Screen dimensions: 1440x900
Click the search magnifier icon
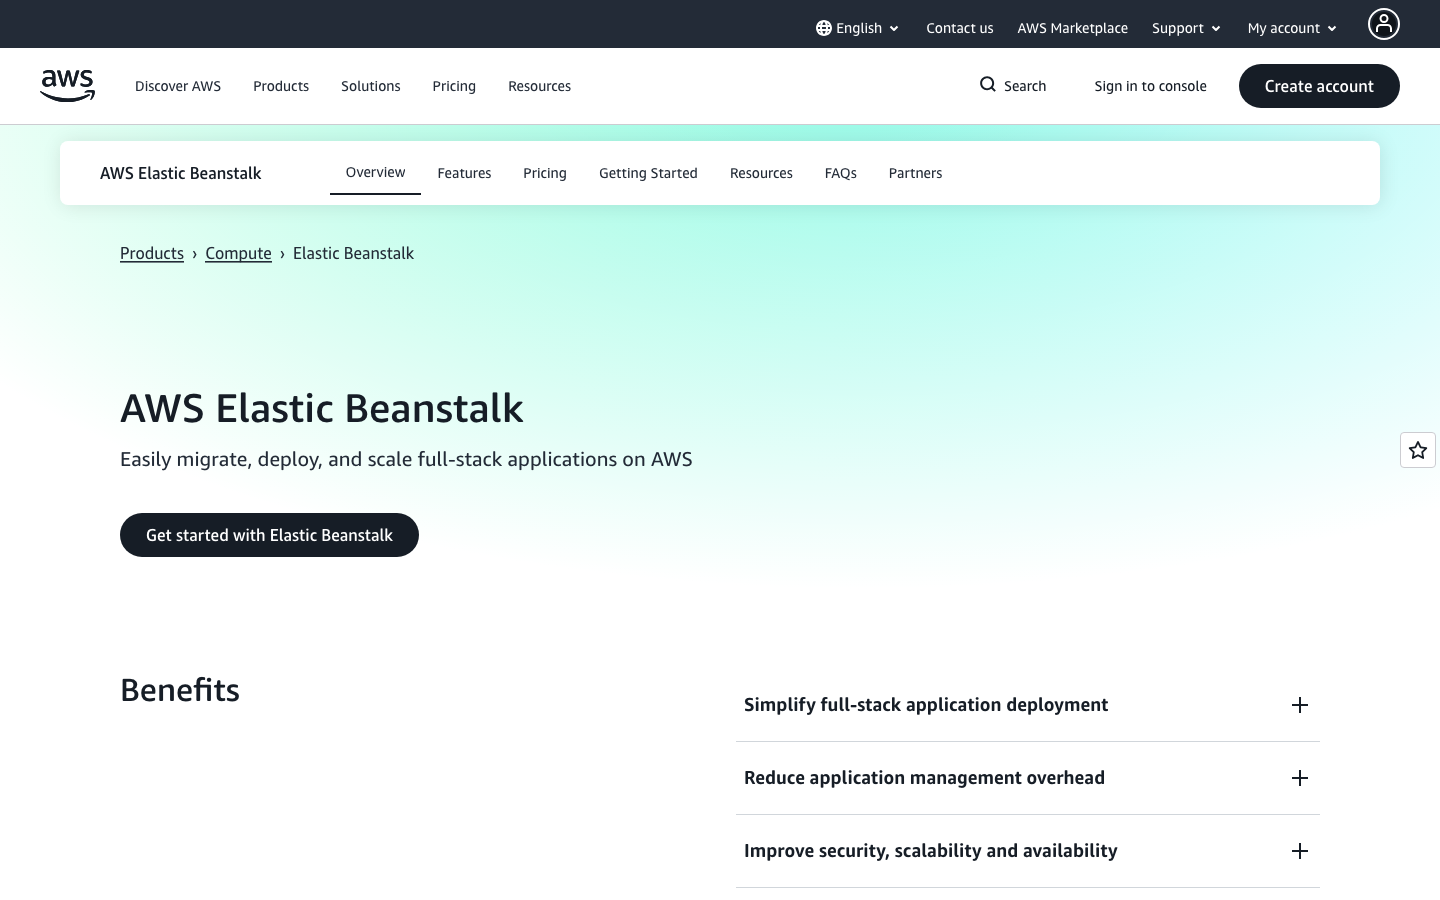click(988, 85)
